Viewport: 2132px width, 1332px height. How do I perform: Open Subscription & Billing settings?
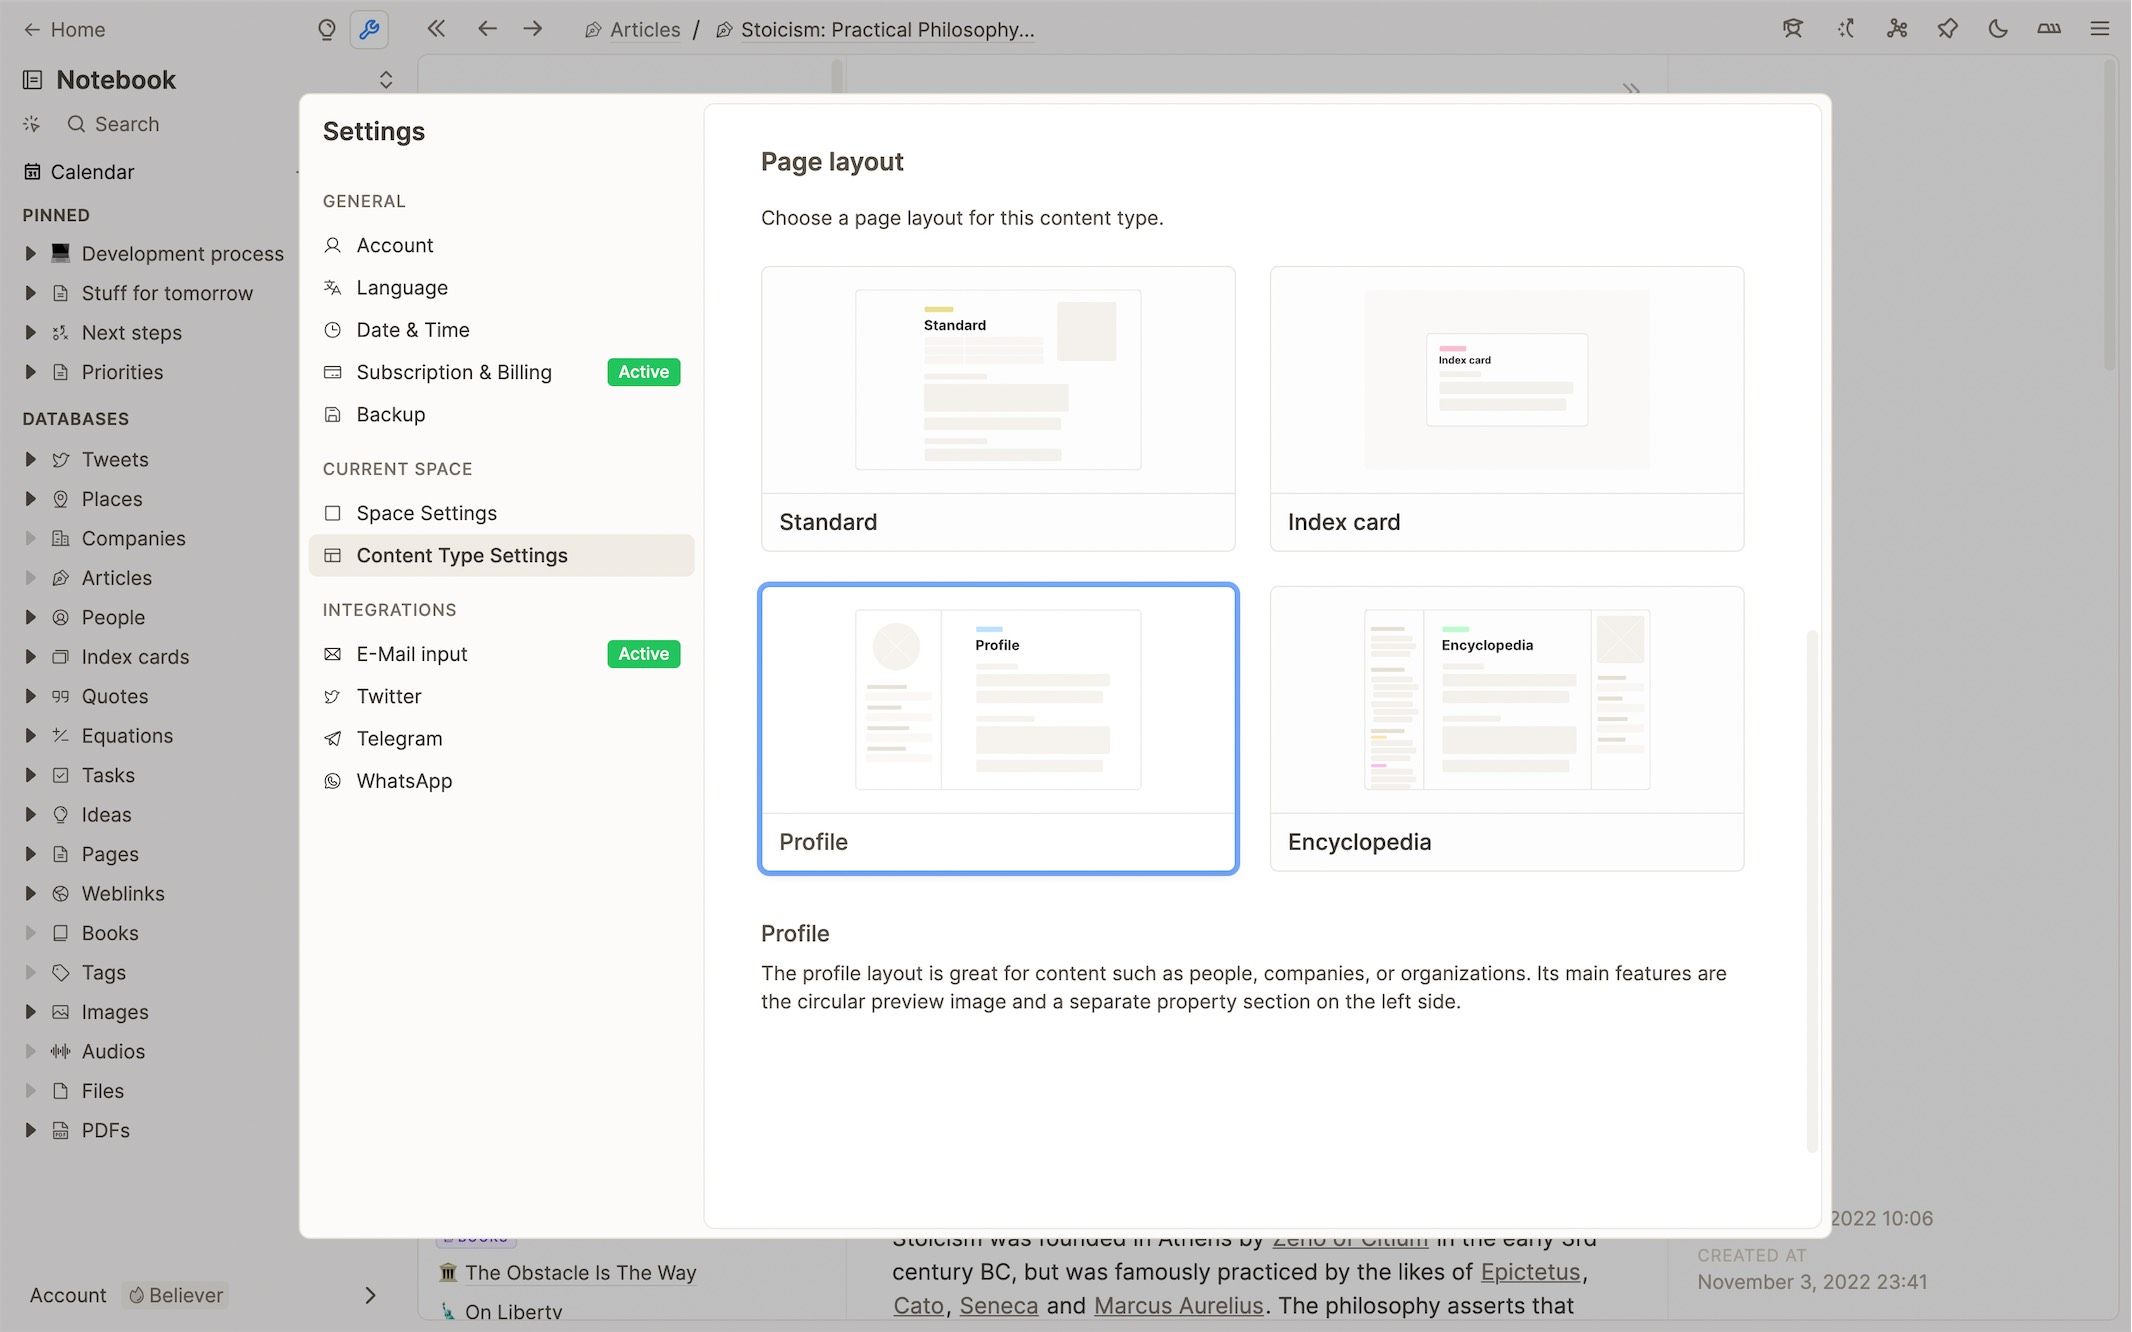(x=454, y=372)
